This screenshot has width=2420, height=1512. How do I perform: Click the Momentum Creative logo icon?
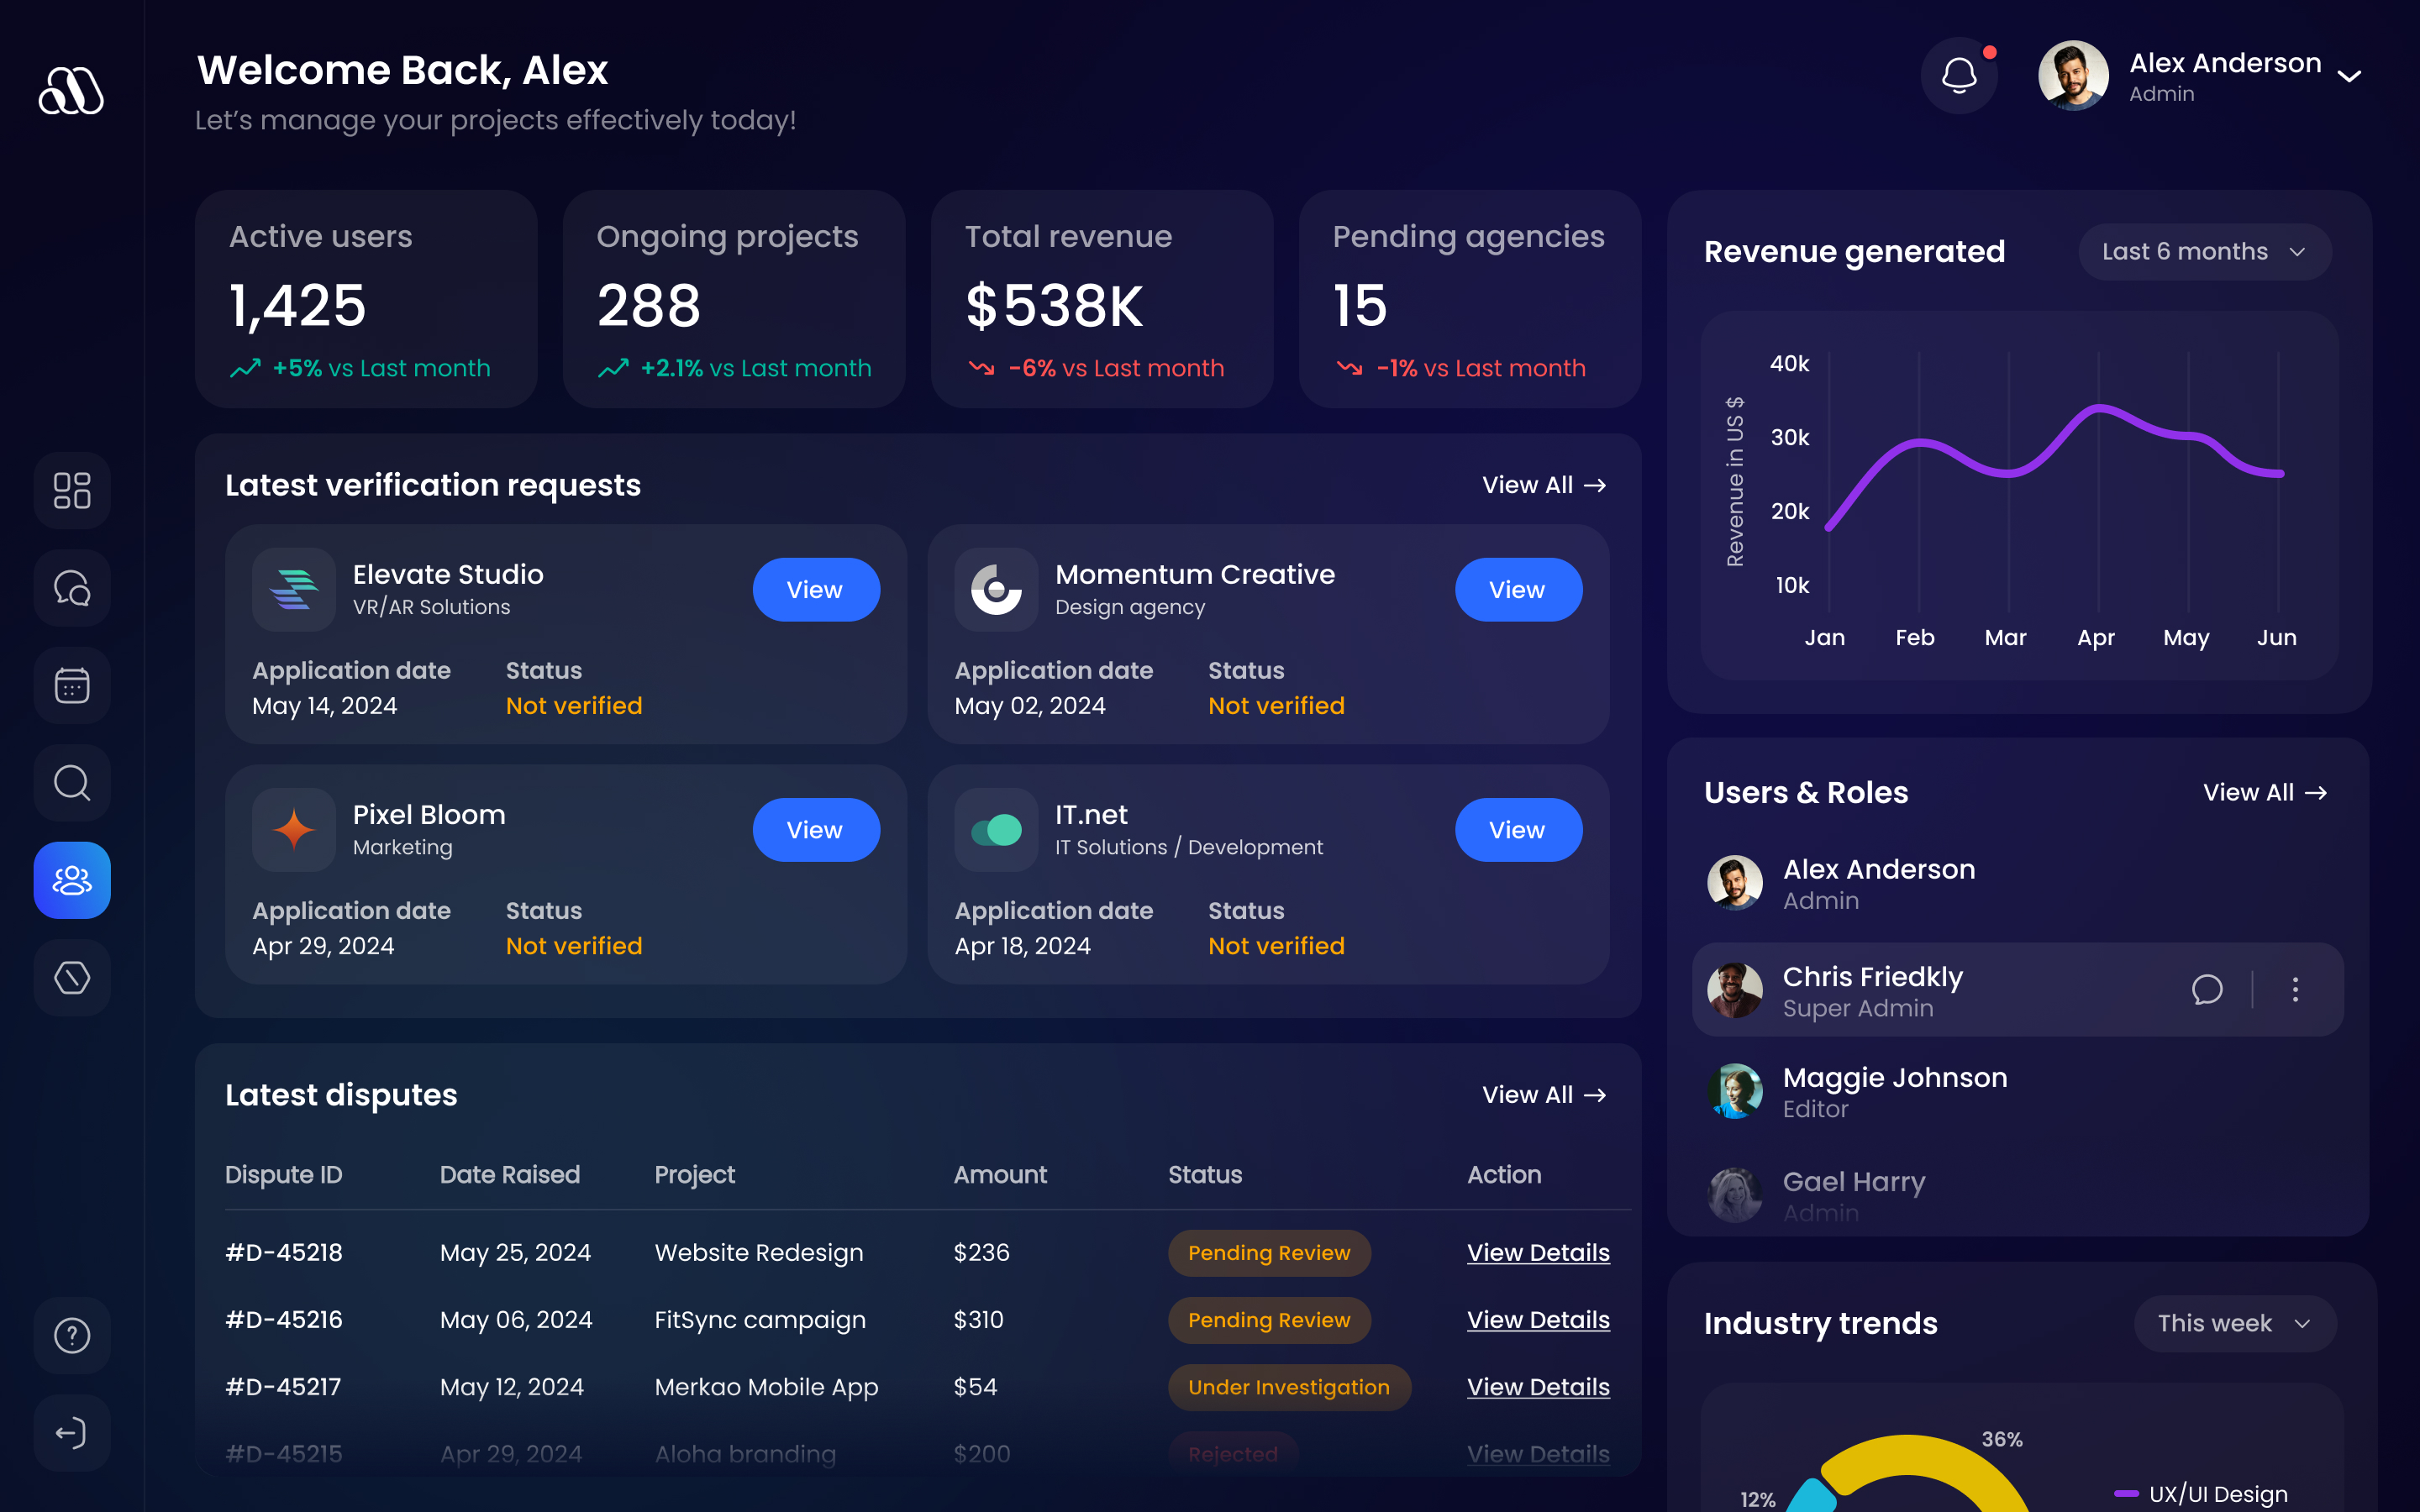tap(996, 589)
